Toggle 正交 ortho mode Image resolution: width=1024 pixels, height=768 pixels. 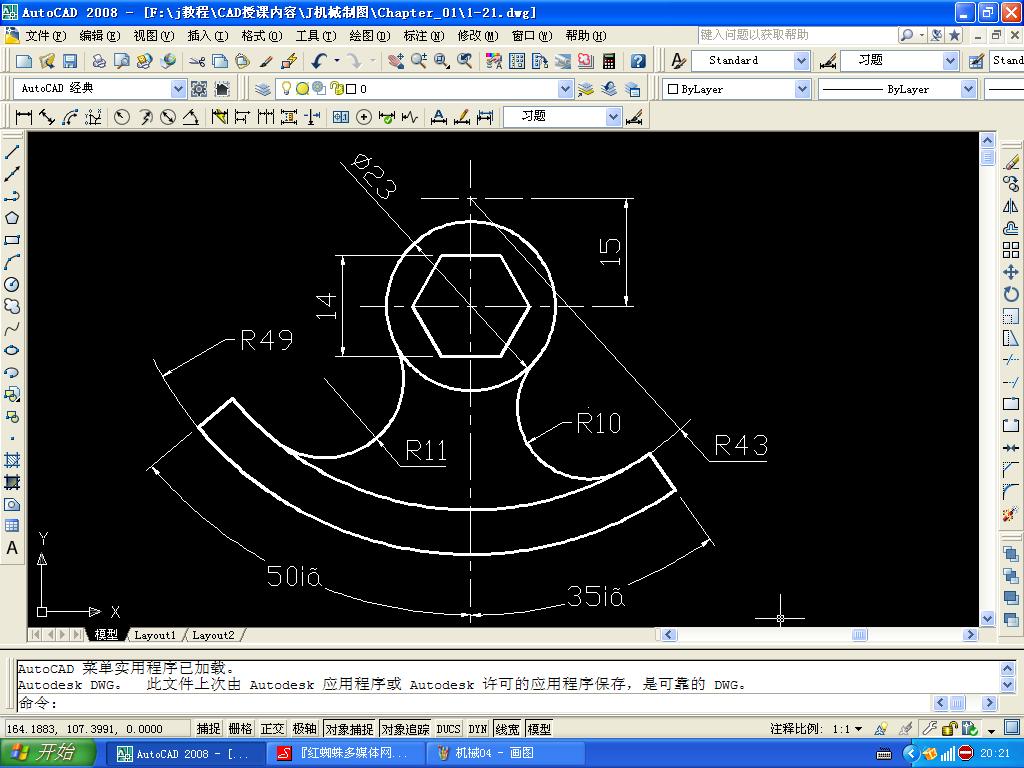click(x=272, y=728)
